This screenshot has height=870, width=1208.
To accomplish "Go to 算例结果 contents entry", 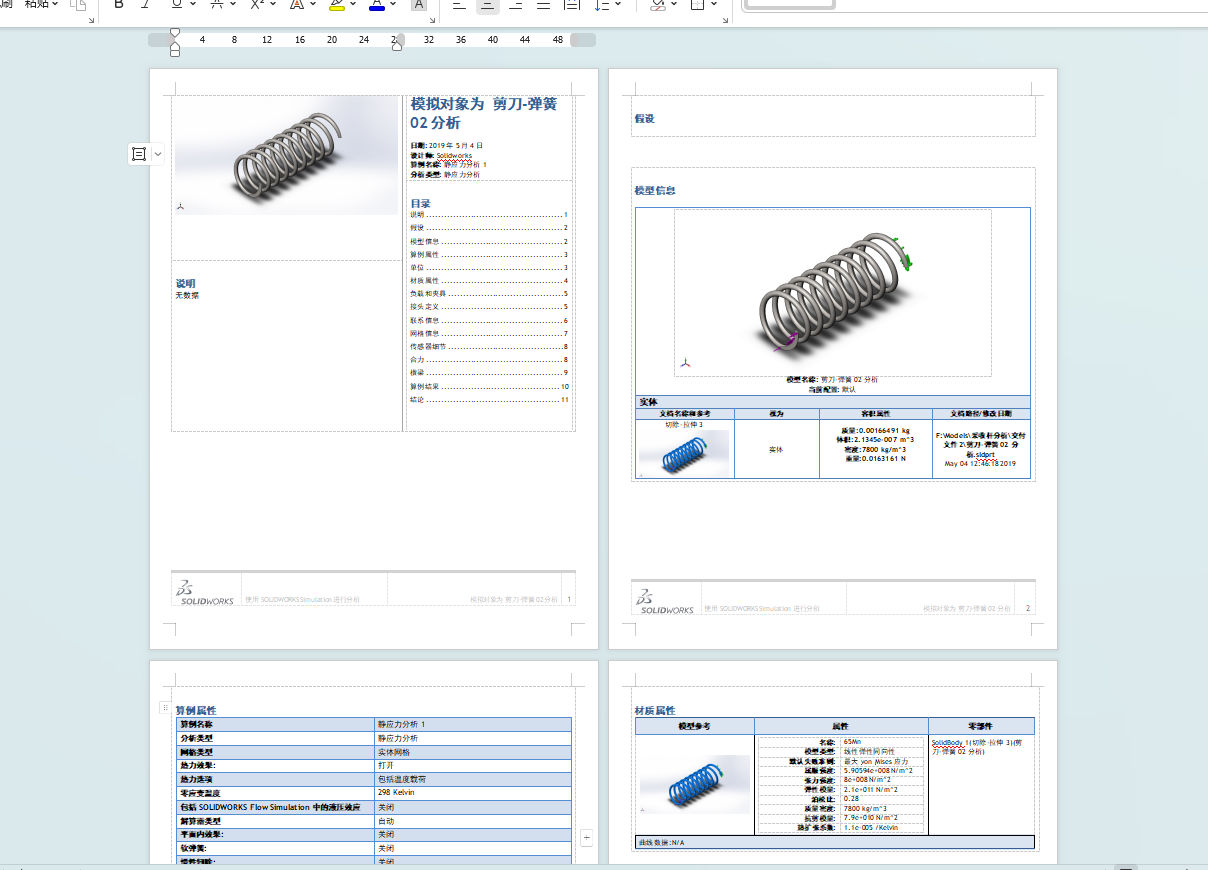I will pyautogui.click(x=489, y=386).
